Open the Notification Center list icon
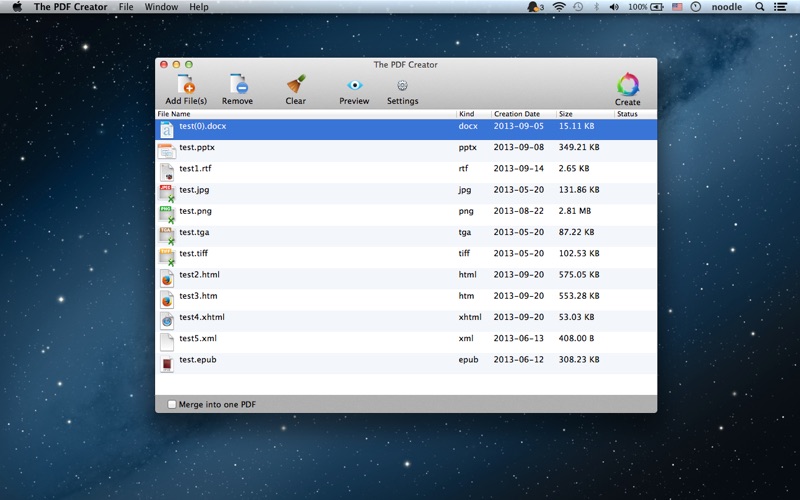The image size is (800, 500). pyautogui.click(x=780, y=7)
